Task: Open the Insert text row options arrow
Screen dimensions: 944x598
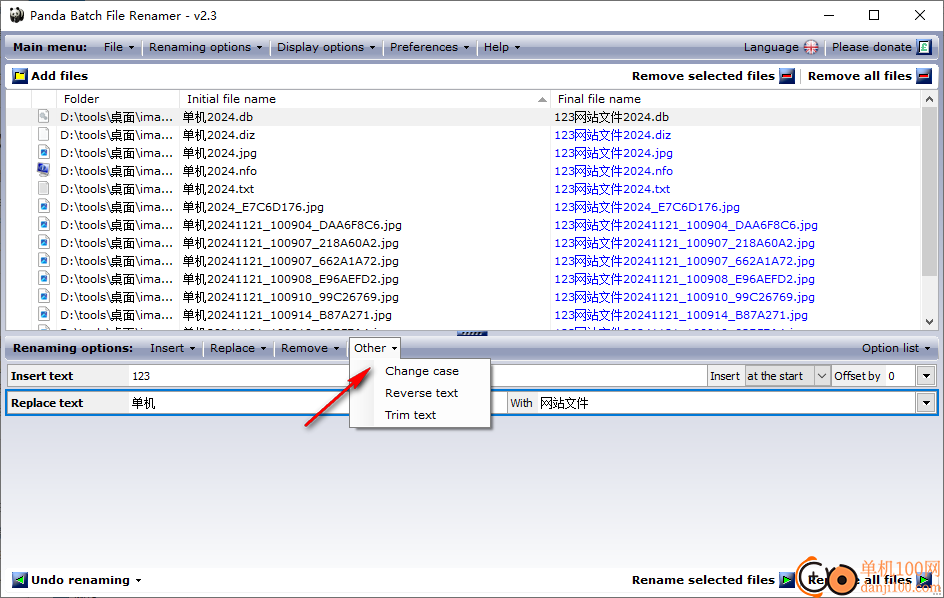Action: 926,376
